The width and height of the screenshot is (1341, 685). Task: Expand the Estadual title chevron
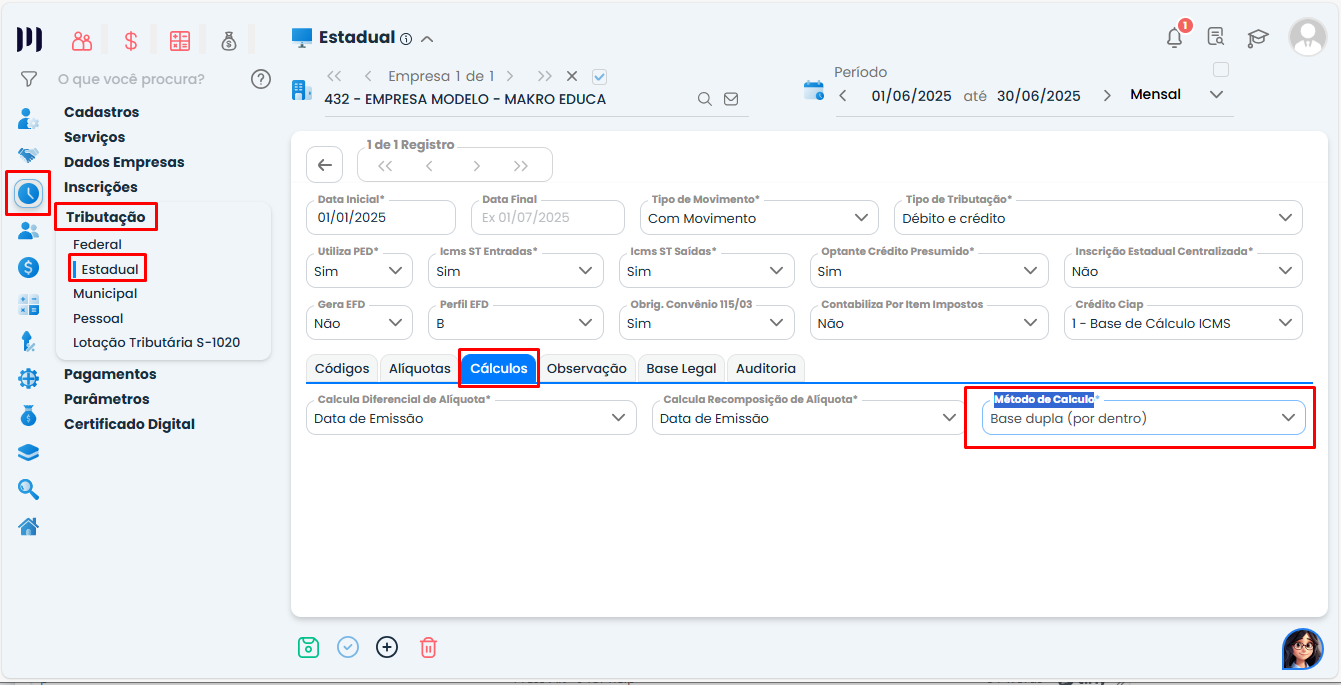(x=427, y=39)
